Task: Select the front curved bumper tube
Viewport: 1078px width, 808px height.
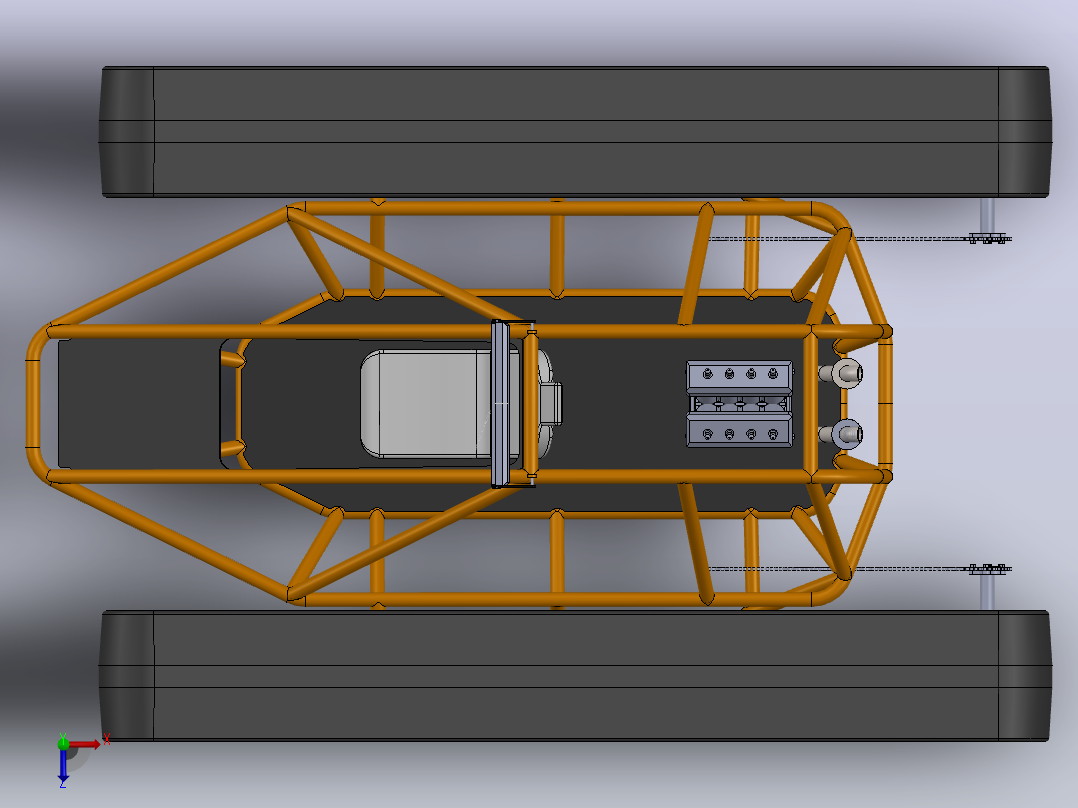Action: 34,404
